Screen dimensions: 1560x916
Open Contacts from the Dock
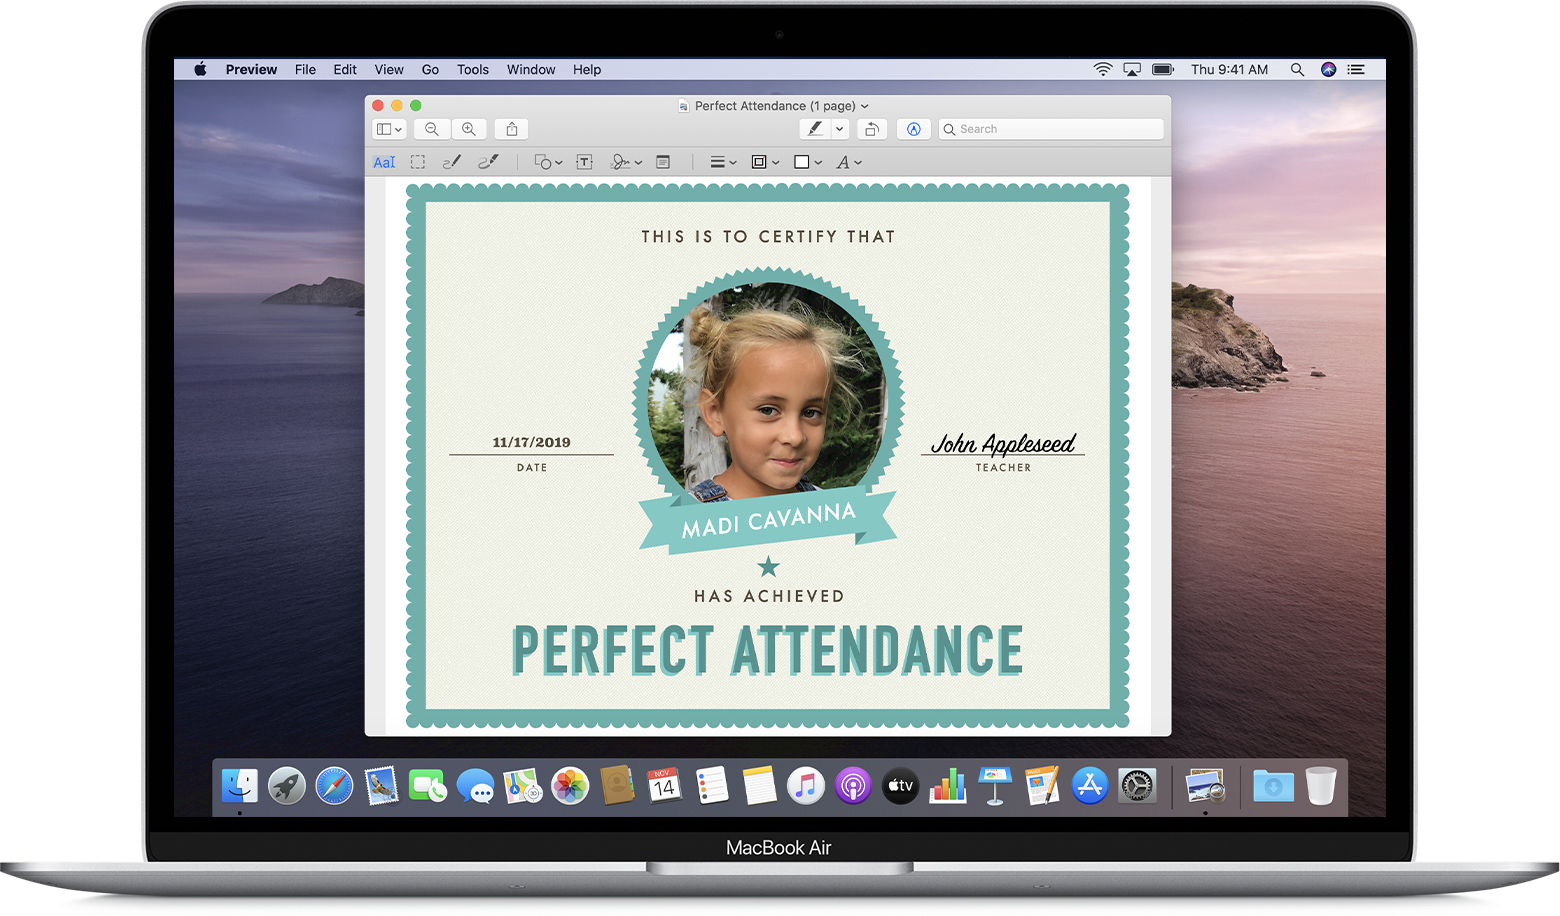(x=617, y=786)
